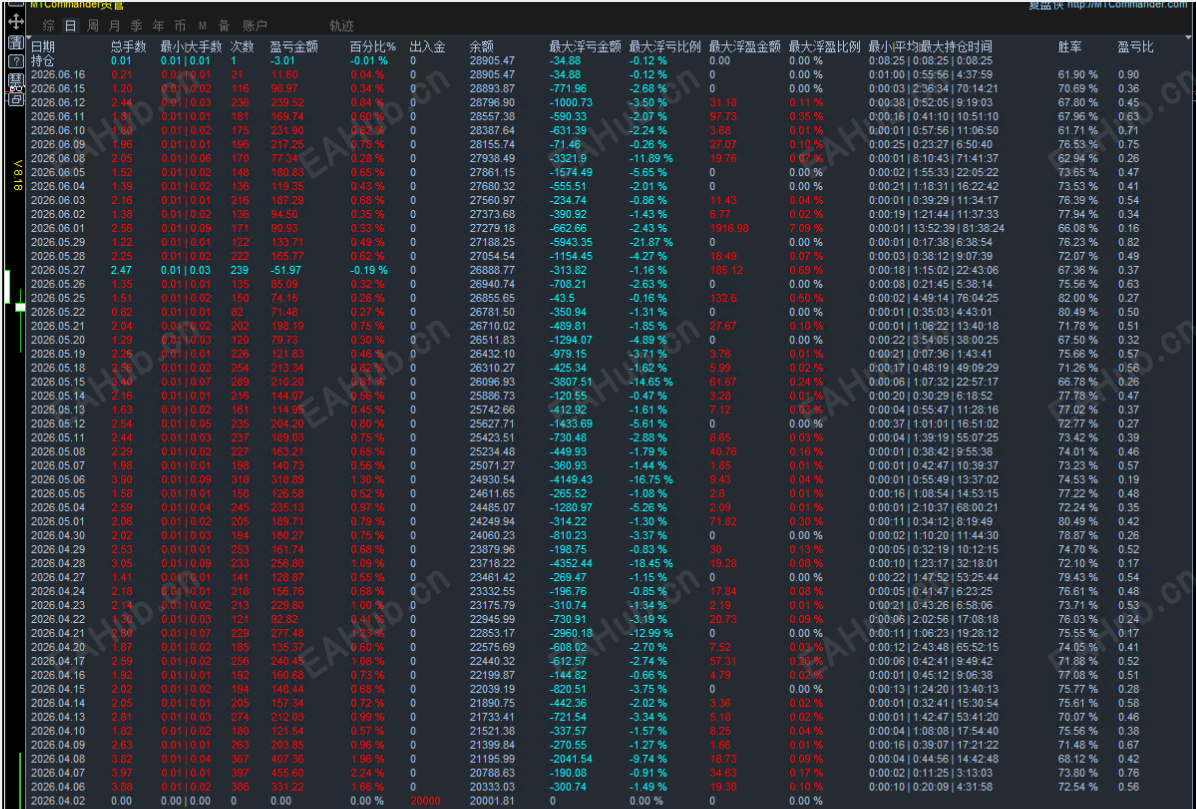Click the 1916.98 floating profit value
The width and height of the screenshot is (1196, 809).
pos(728,228)
